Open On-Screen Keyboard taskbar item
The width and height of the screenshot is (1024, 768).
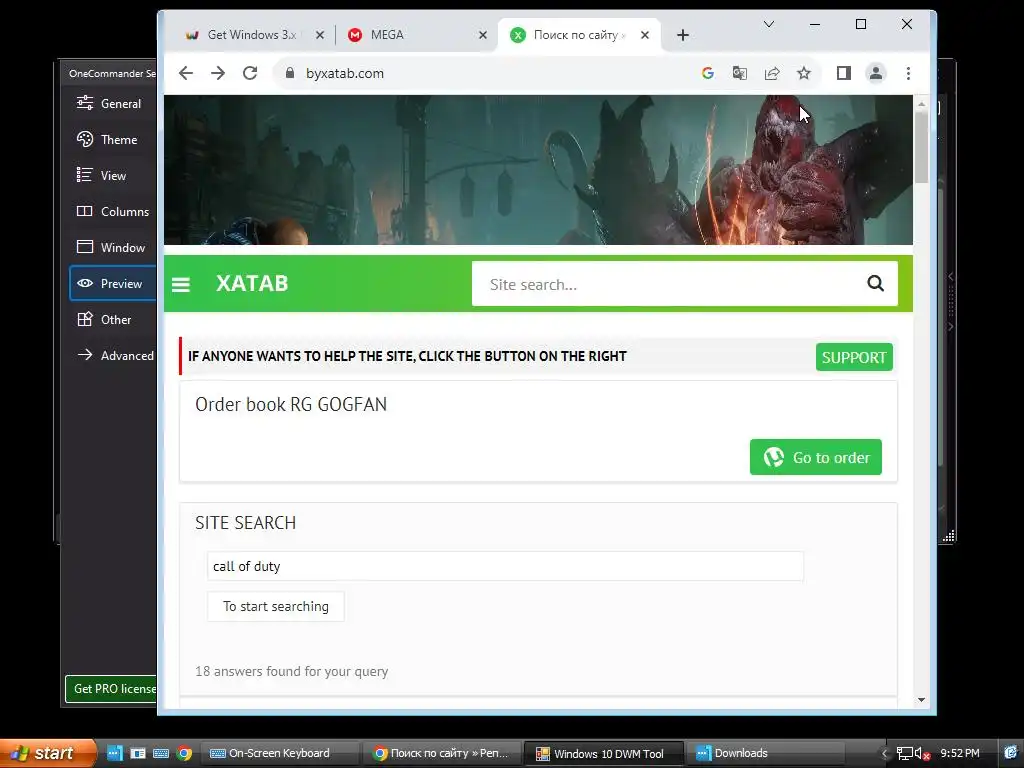click(x=278, y=754)
